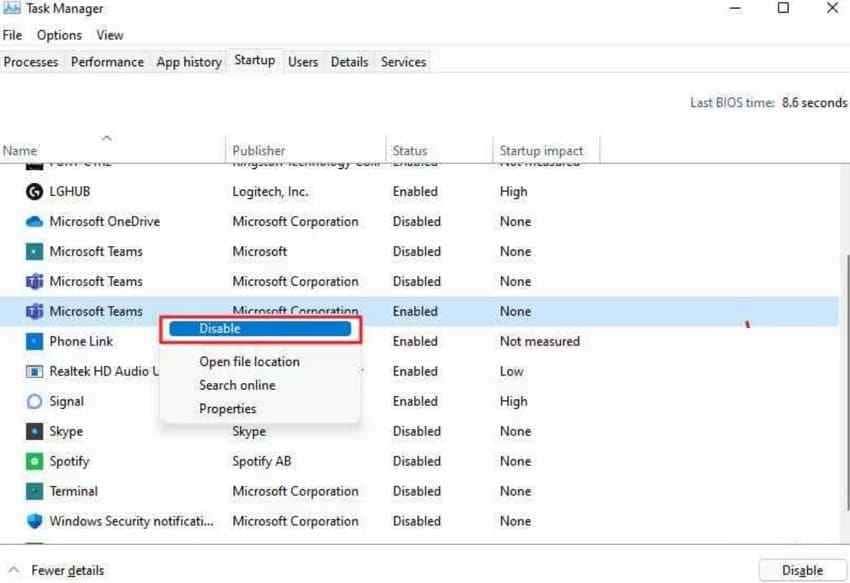Click the Terminal app icon
This screenshot has width=850, height=583.
point(34,491)
